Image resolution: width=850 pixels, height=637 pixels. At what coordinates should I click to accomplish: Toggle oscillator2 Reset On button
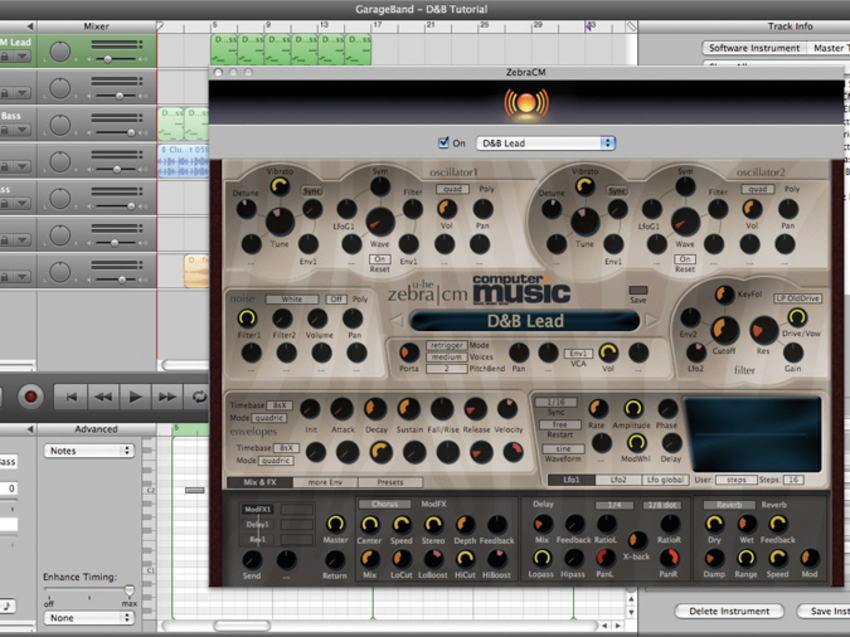point(685,259)
